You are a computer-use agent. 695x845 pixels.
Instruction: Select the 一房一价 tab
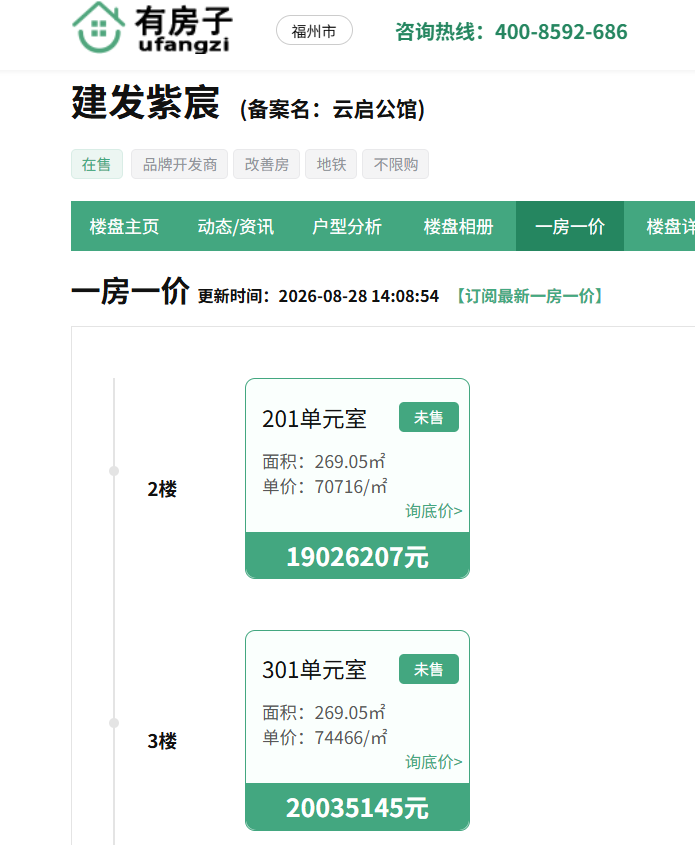[570, 226]
